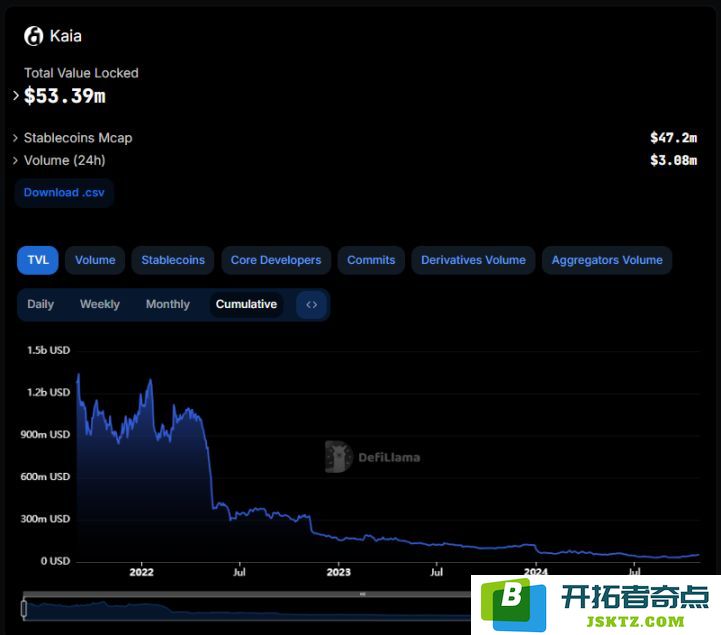Switch to Daily grouping
The image size is (721, 635).
pos(40,304)
